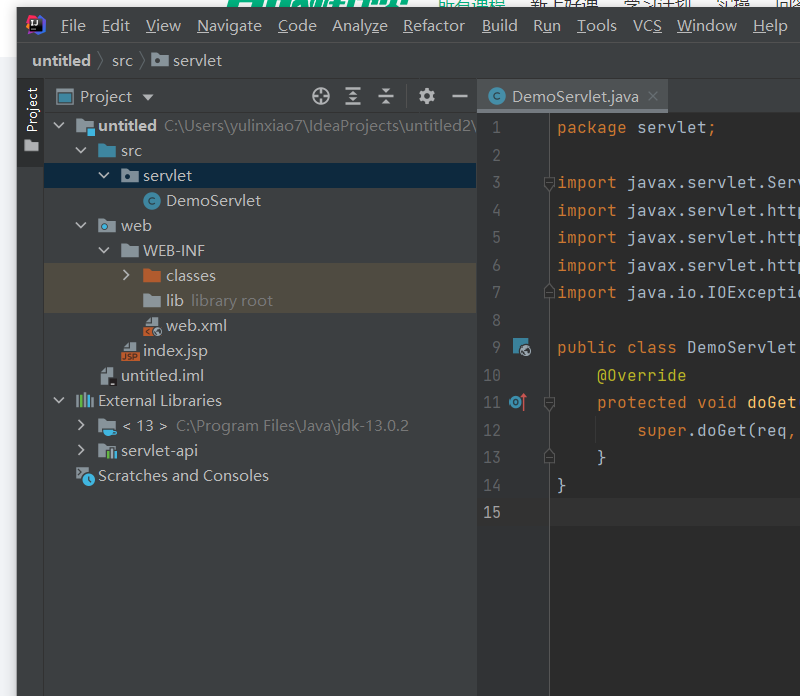Collapse the External Libraries node

point(59,401)
